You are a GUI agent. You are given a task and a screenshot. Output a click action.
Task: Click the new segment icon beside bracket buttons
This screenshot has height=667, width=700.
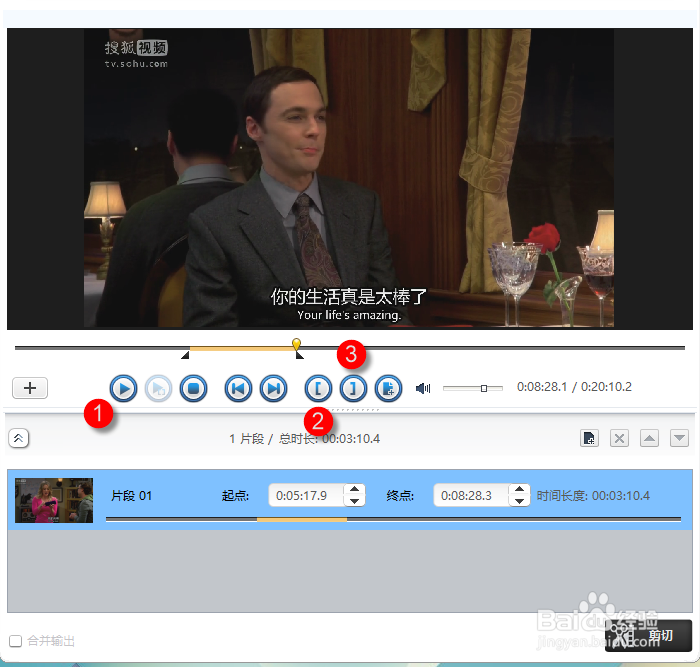[x=388, y=388]
